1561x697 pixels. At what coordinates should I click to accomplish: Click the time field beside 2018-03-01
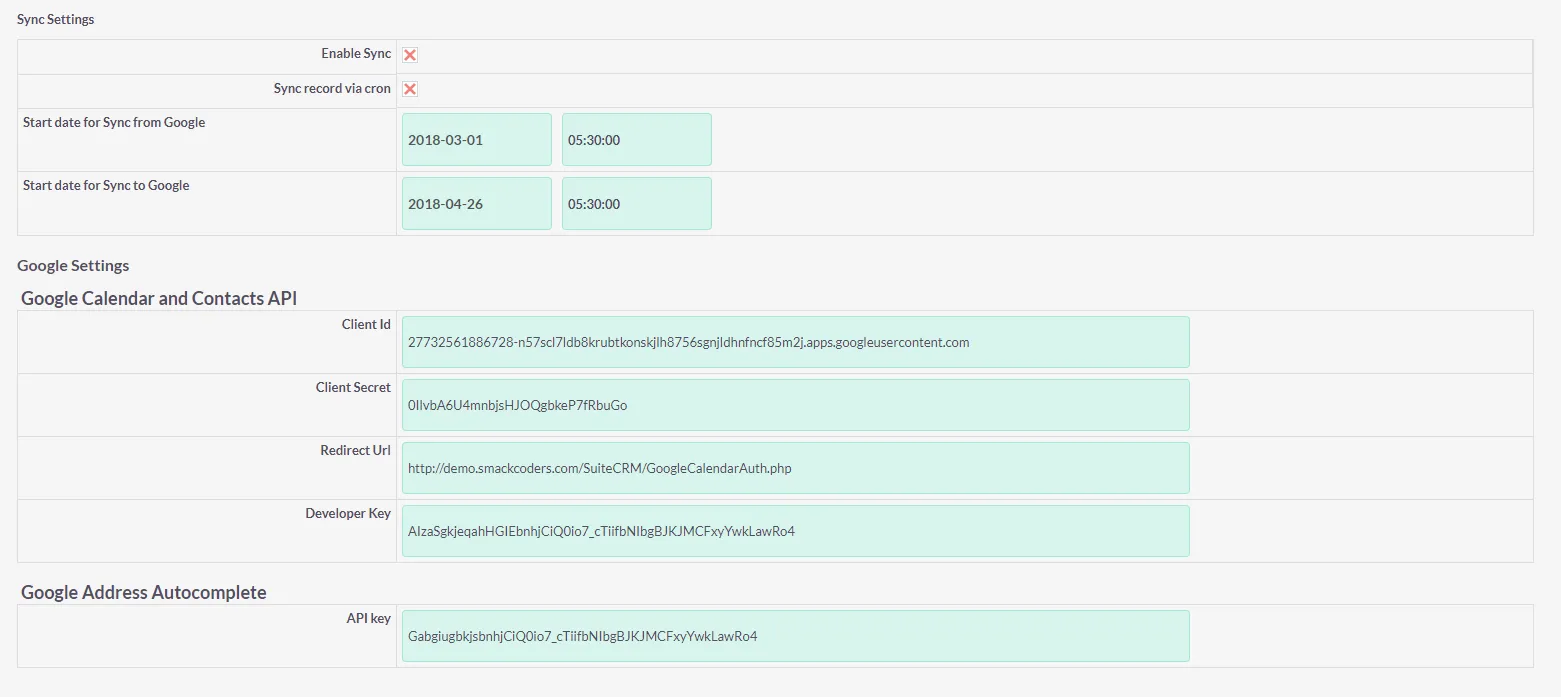click(x=636, y=140)
